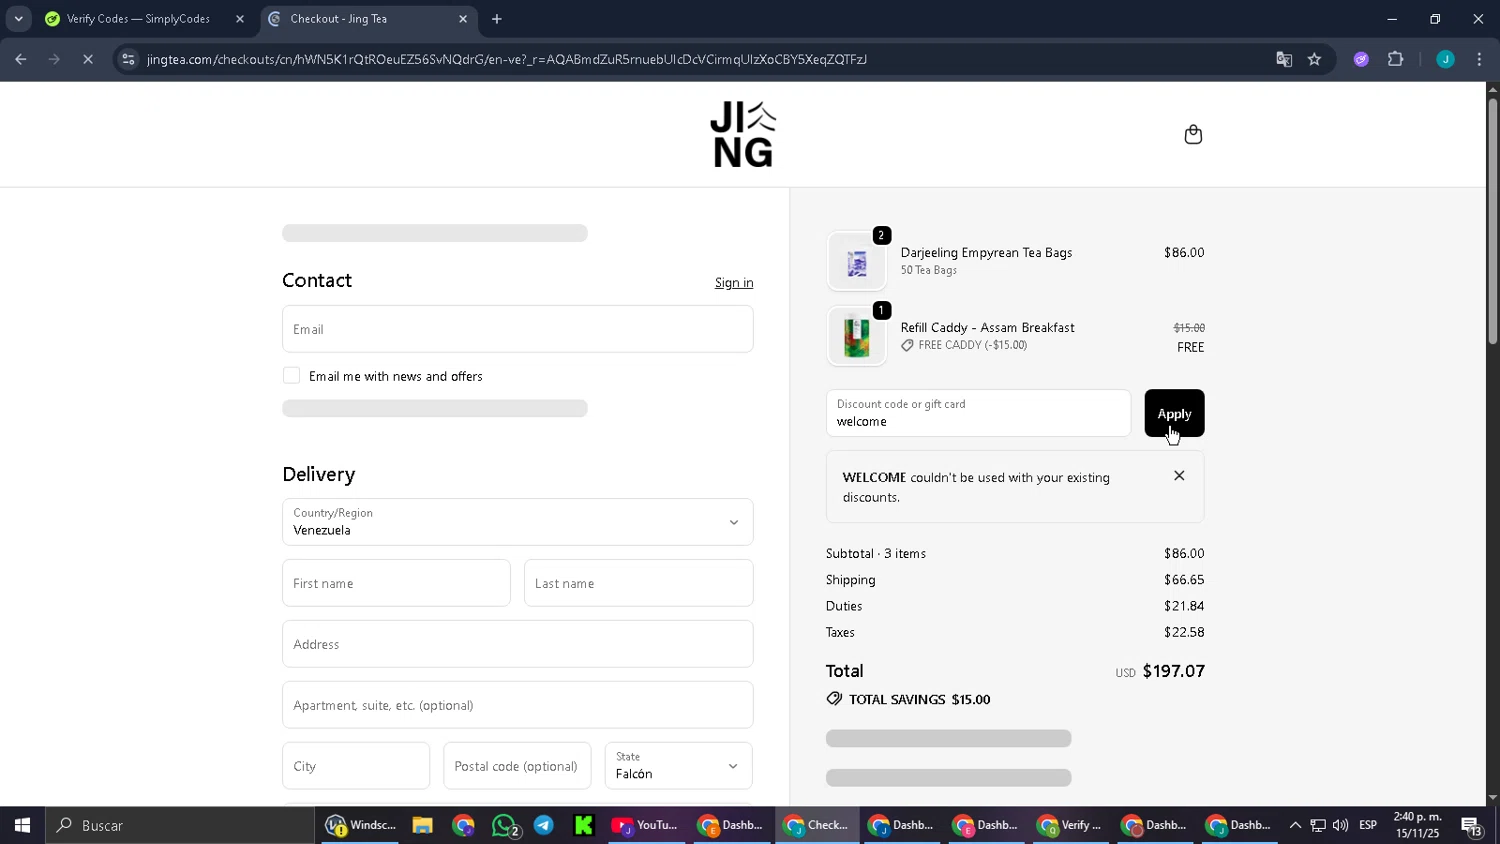
Task: Click the Apartment, suite field
Action: pos(518,705)
